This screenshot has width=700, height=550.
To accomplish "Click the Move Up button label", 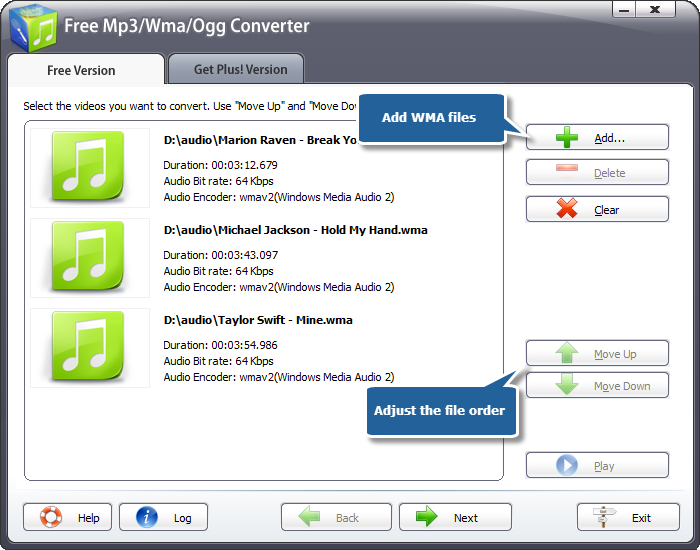I will [615, 354].
